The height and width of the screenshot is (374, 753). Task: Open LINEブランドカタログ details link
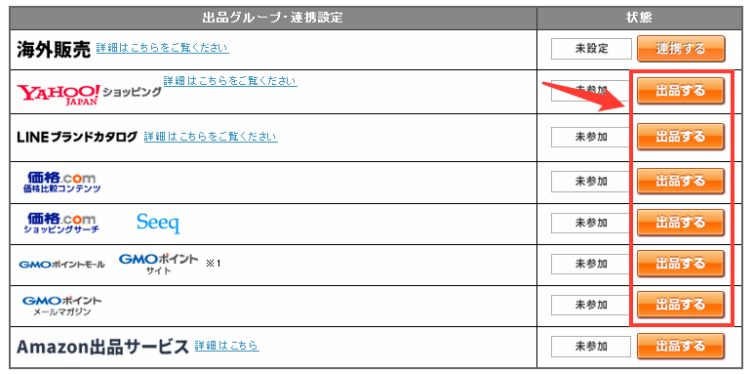point(210,137)
